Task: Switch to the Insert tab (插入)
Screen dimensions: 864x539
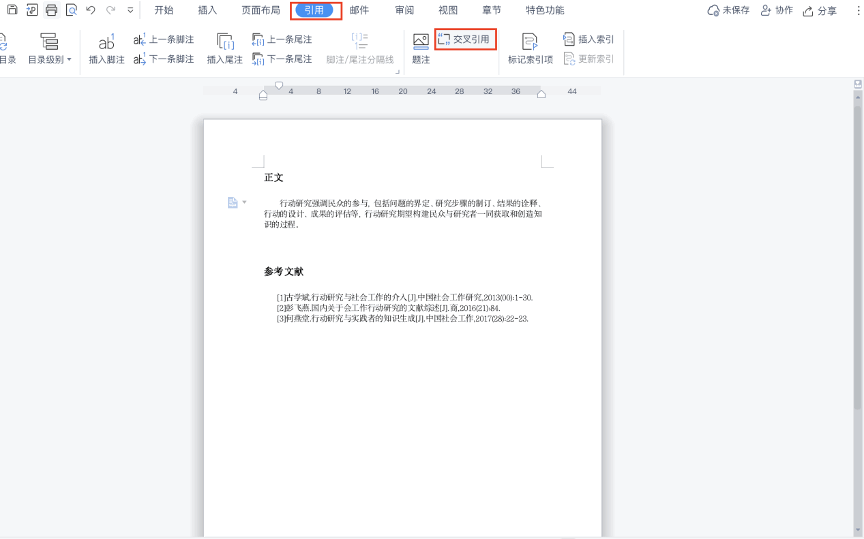Action: (x=207, y=10)
